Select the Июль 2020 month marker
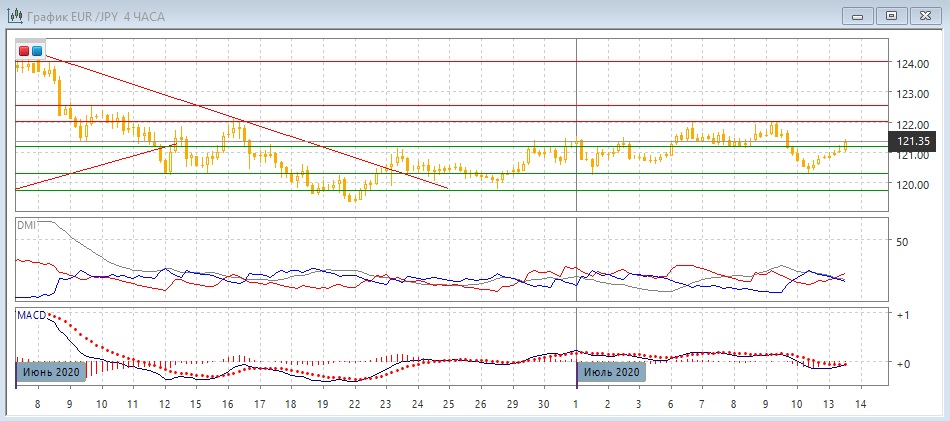 (610, 372)
